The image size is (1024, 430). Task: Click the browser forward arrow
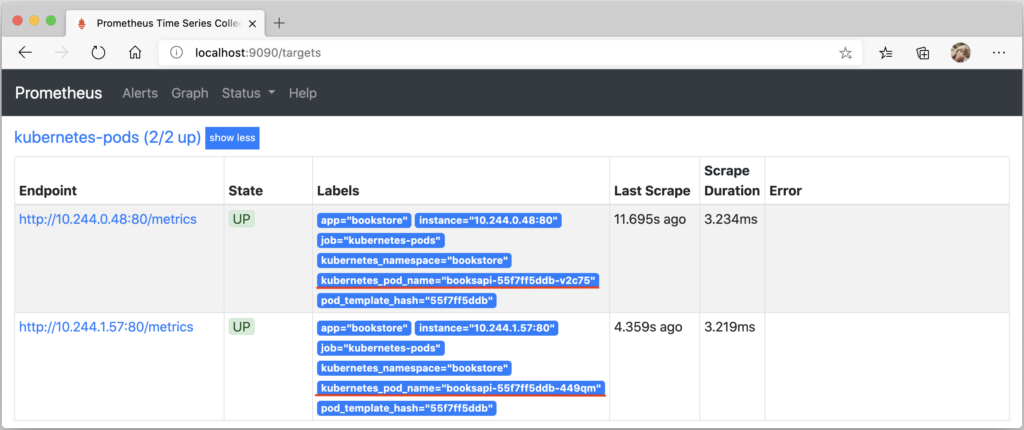(x=62, y=53)
